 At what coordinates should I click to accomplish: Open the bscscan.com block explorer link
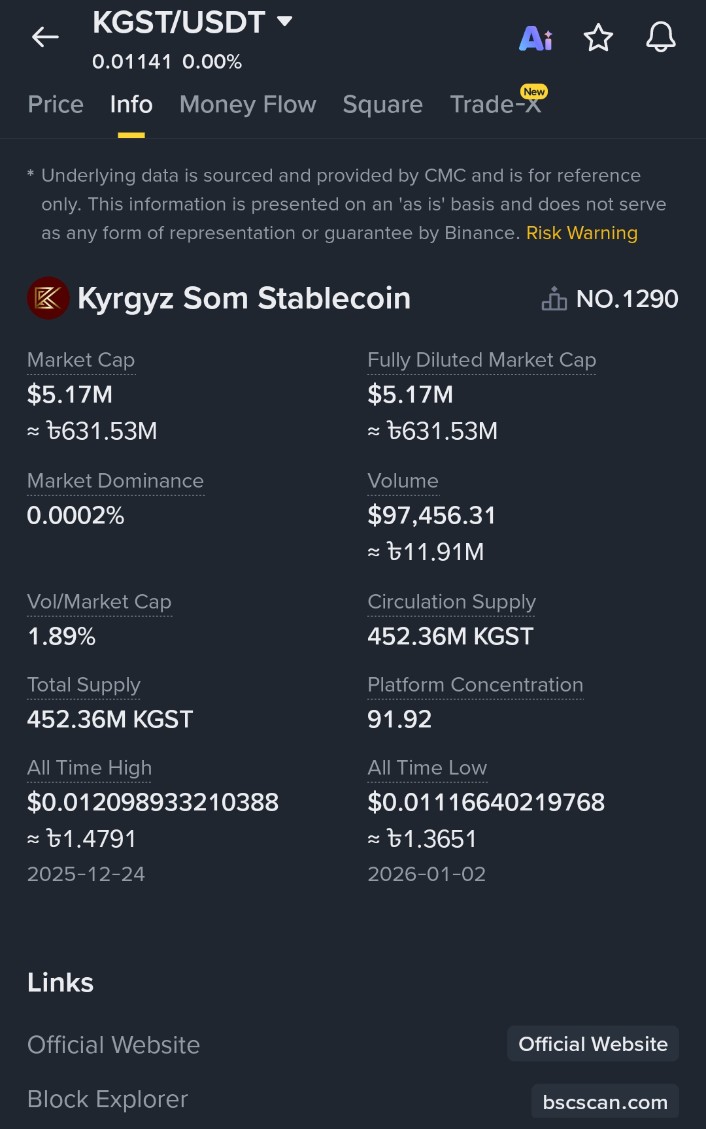(x=605, y=1102)
